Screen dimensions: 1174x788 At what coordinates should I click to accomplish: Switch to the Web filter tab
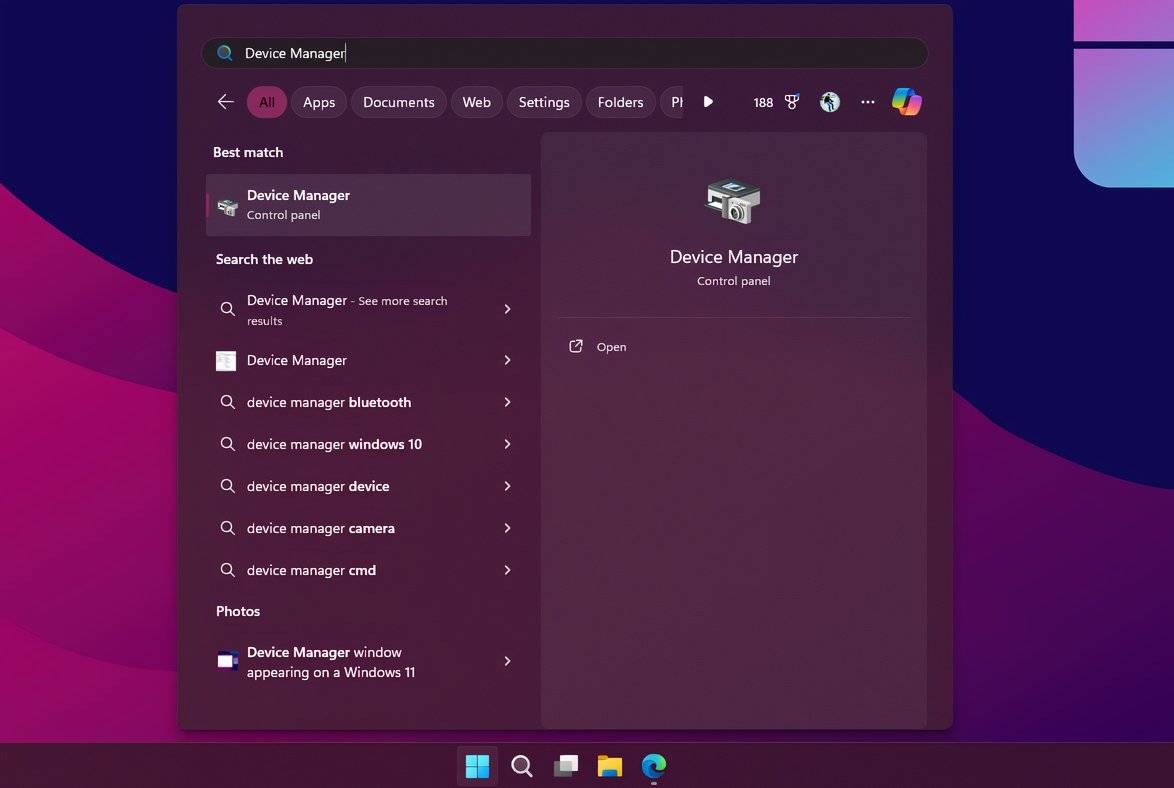pos(476,102)
